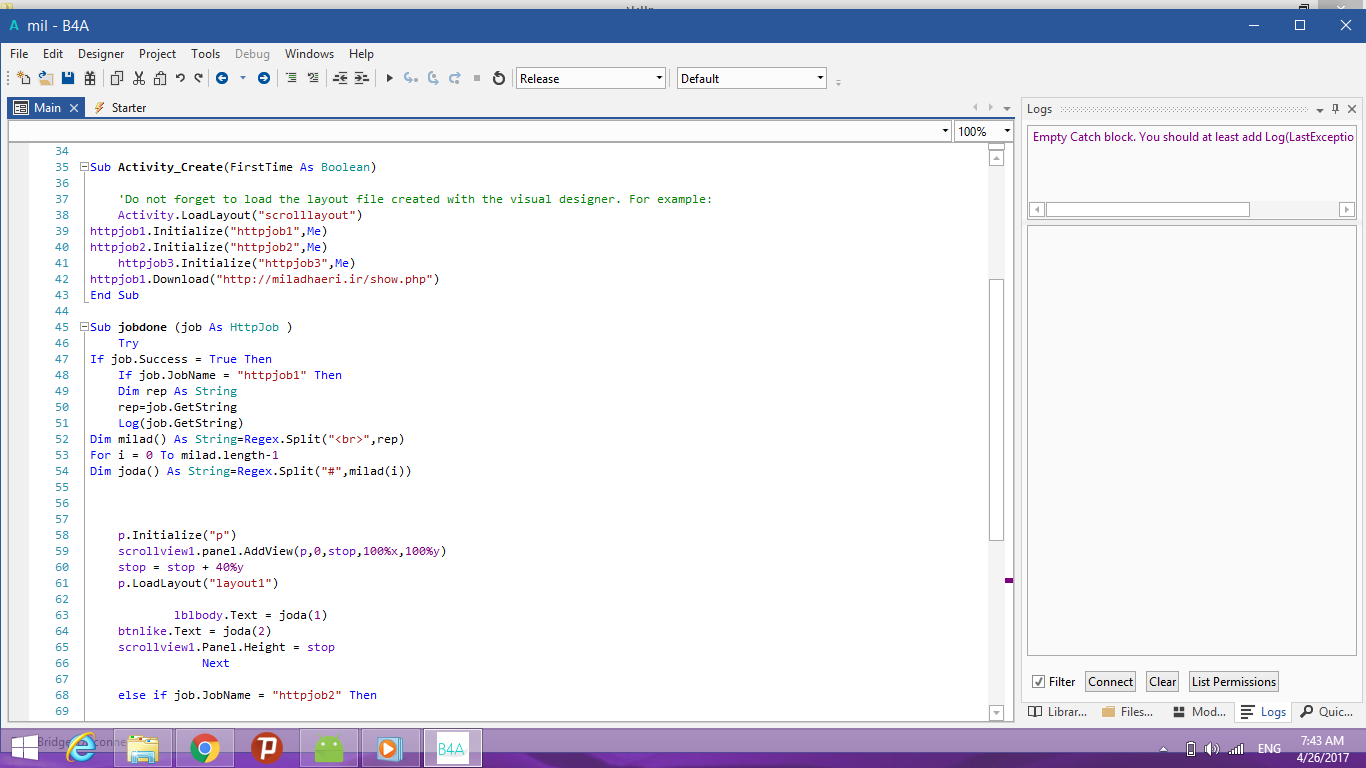Open the 100% zoom level dropdown

(x=1007, y=130)
